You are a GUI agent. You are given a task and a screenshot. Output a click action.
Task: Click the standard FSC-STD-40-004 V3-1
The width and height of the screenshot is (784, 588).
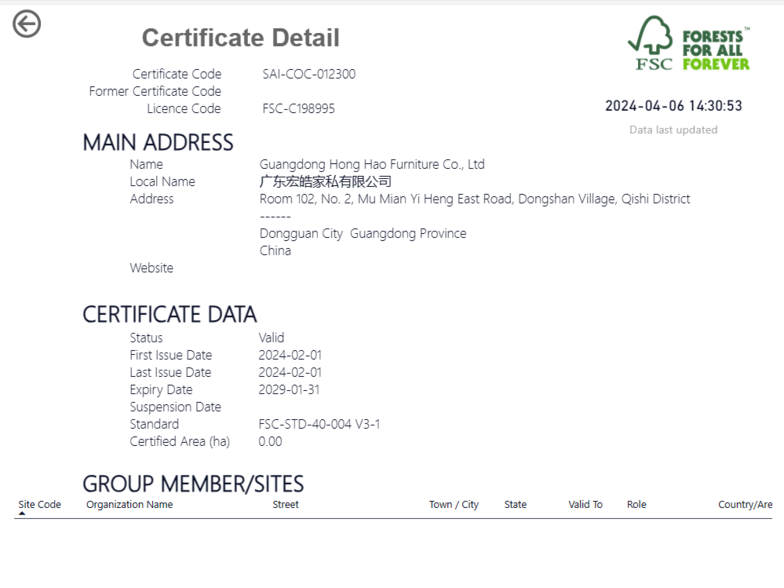click(x=319, y=424)
